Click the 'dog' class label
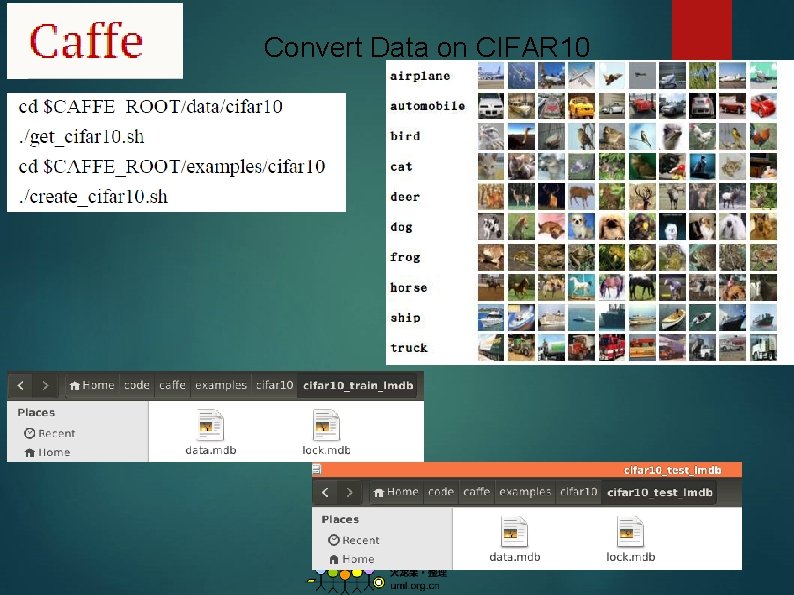 401,227
